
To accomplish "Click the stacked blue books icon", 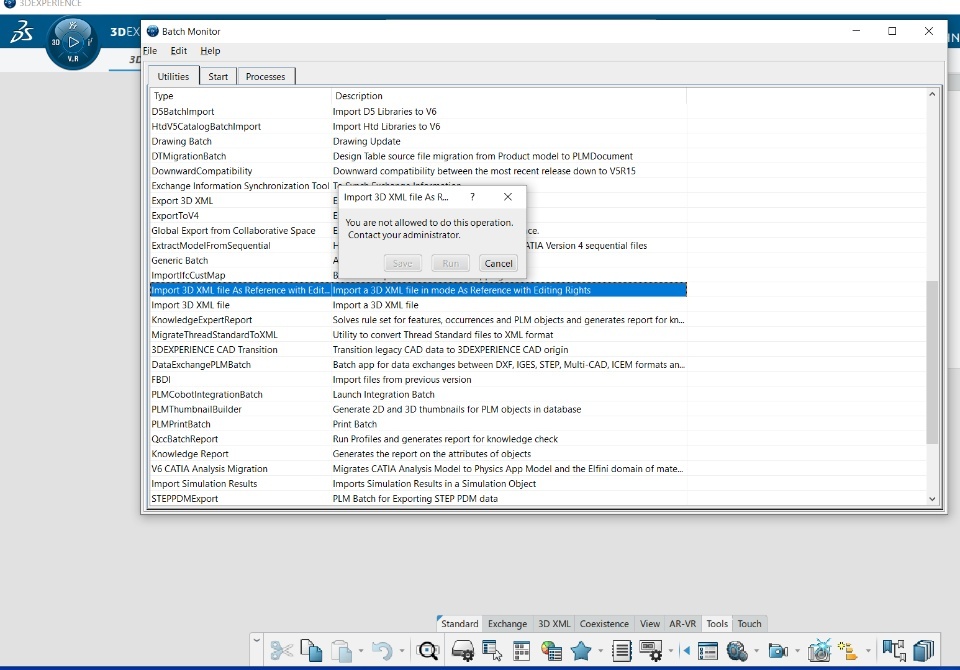I will [923, 650].
